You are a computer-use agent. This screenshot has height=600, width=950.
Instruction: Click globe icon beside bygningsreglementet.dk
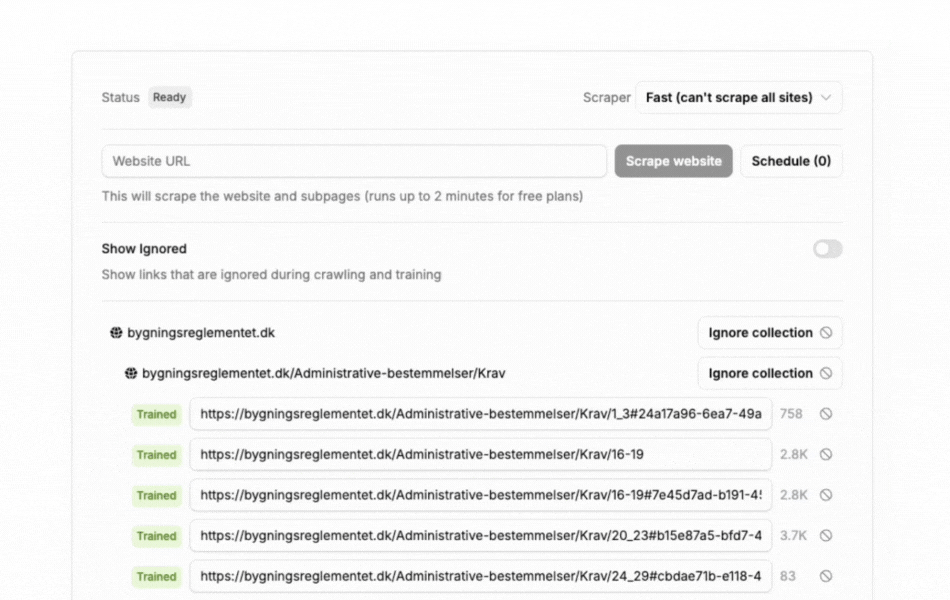[x=116, y=333]
